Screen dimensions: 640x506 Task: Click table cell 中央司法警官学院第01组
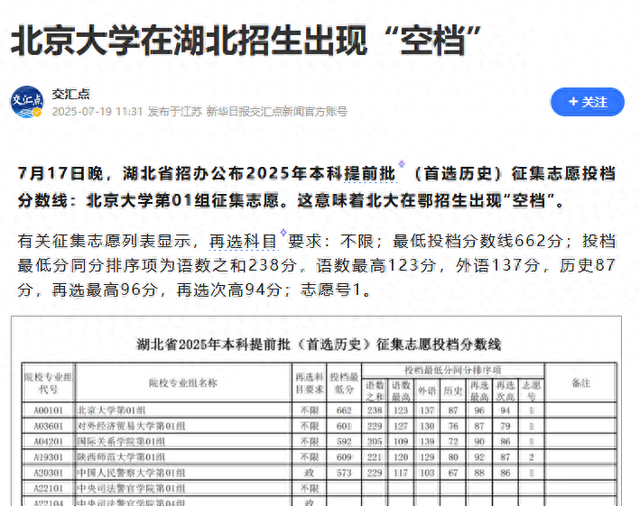point(183,488)
